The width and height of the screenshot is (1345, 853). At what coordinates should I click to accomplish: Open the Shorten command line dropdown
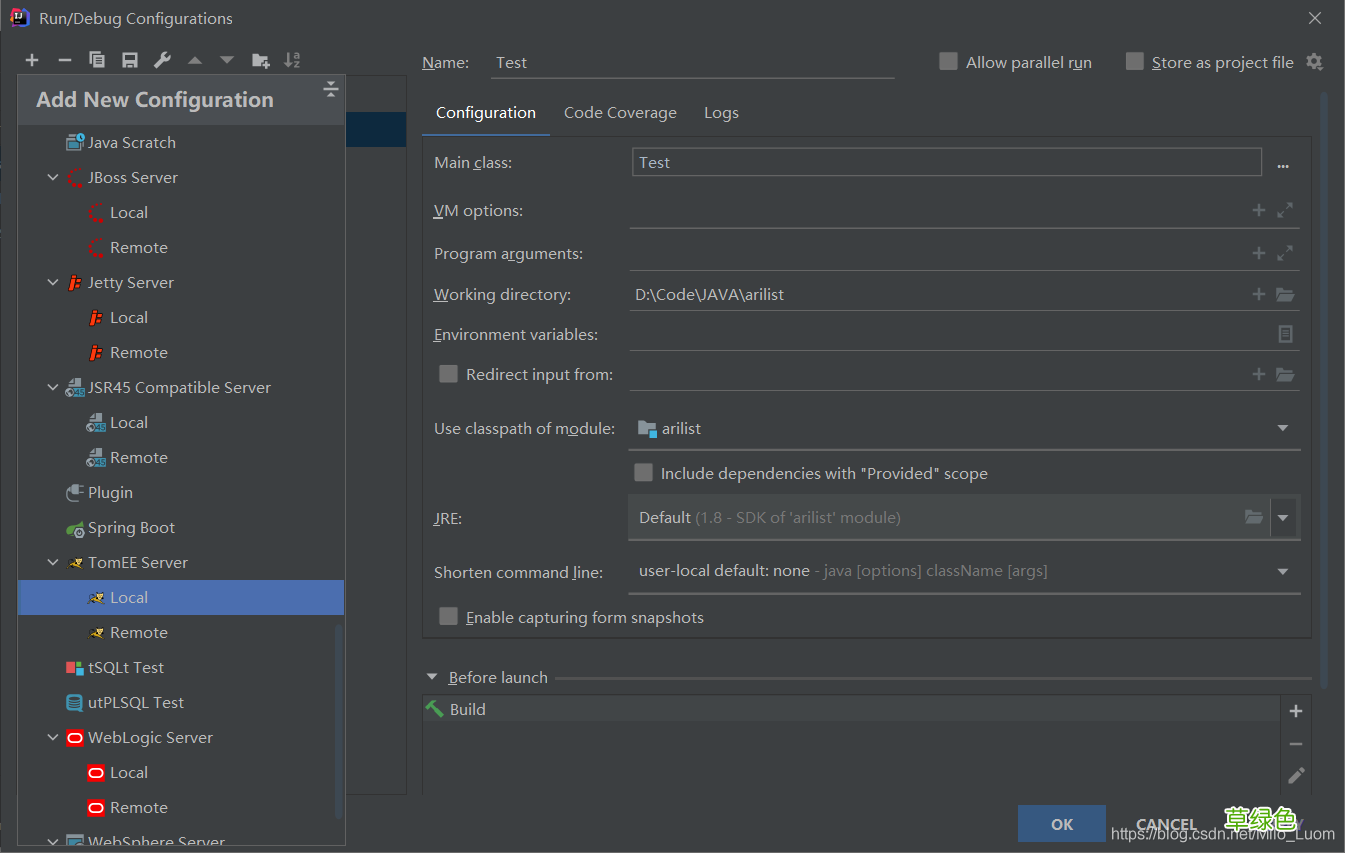(x=1283, y=572)
